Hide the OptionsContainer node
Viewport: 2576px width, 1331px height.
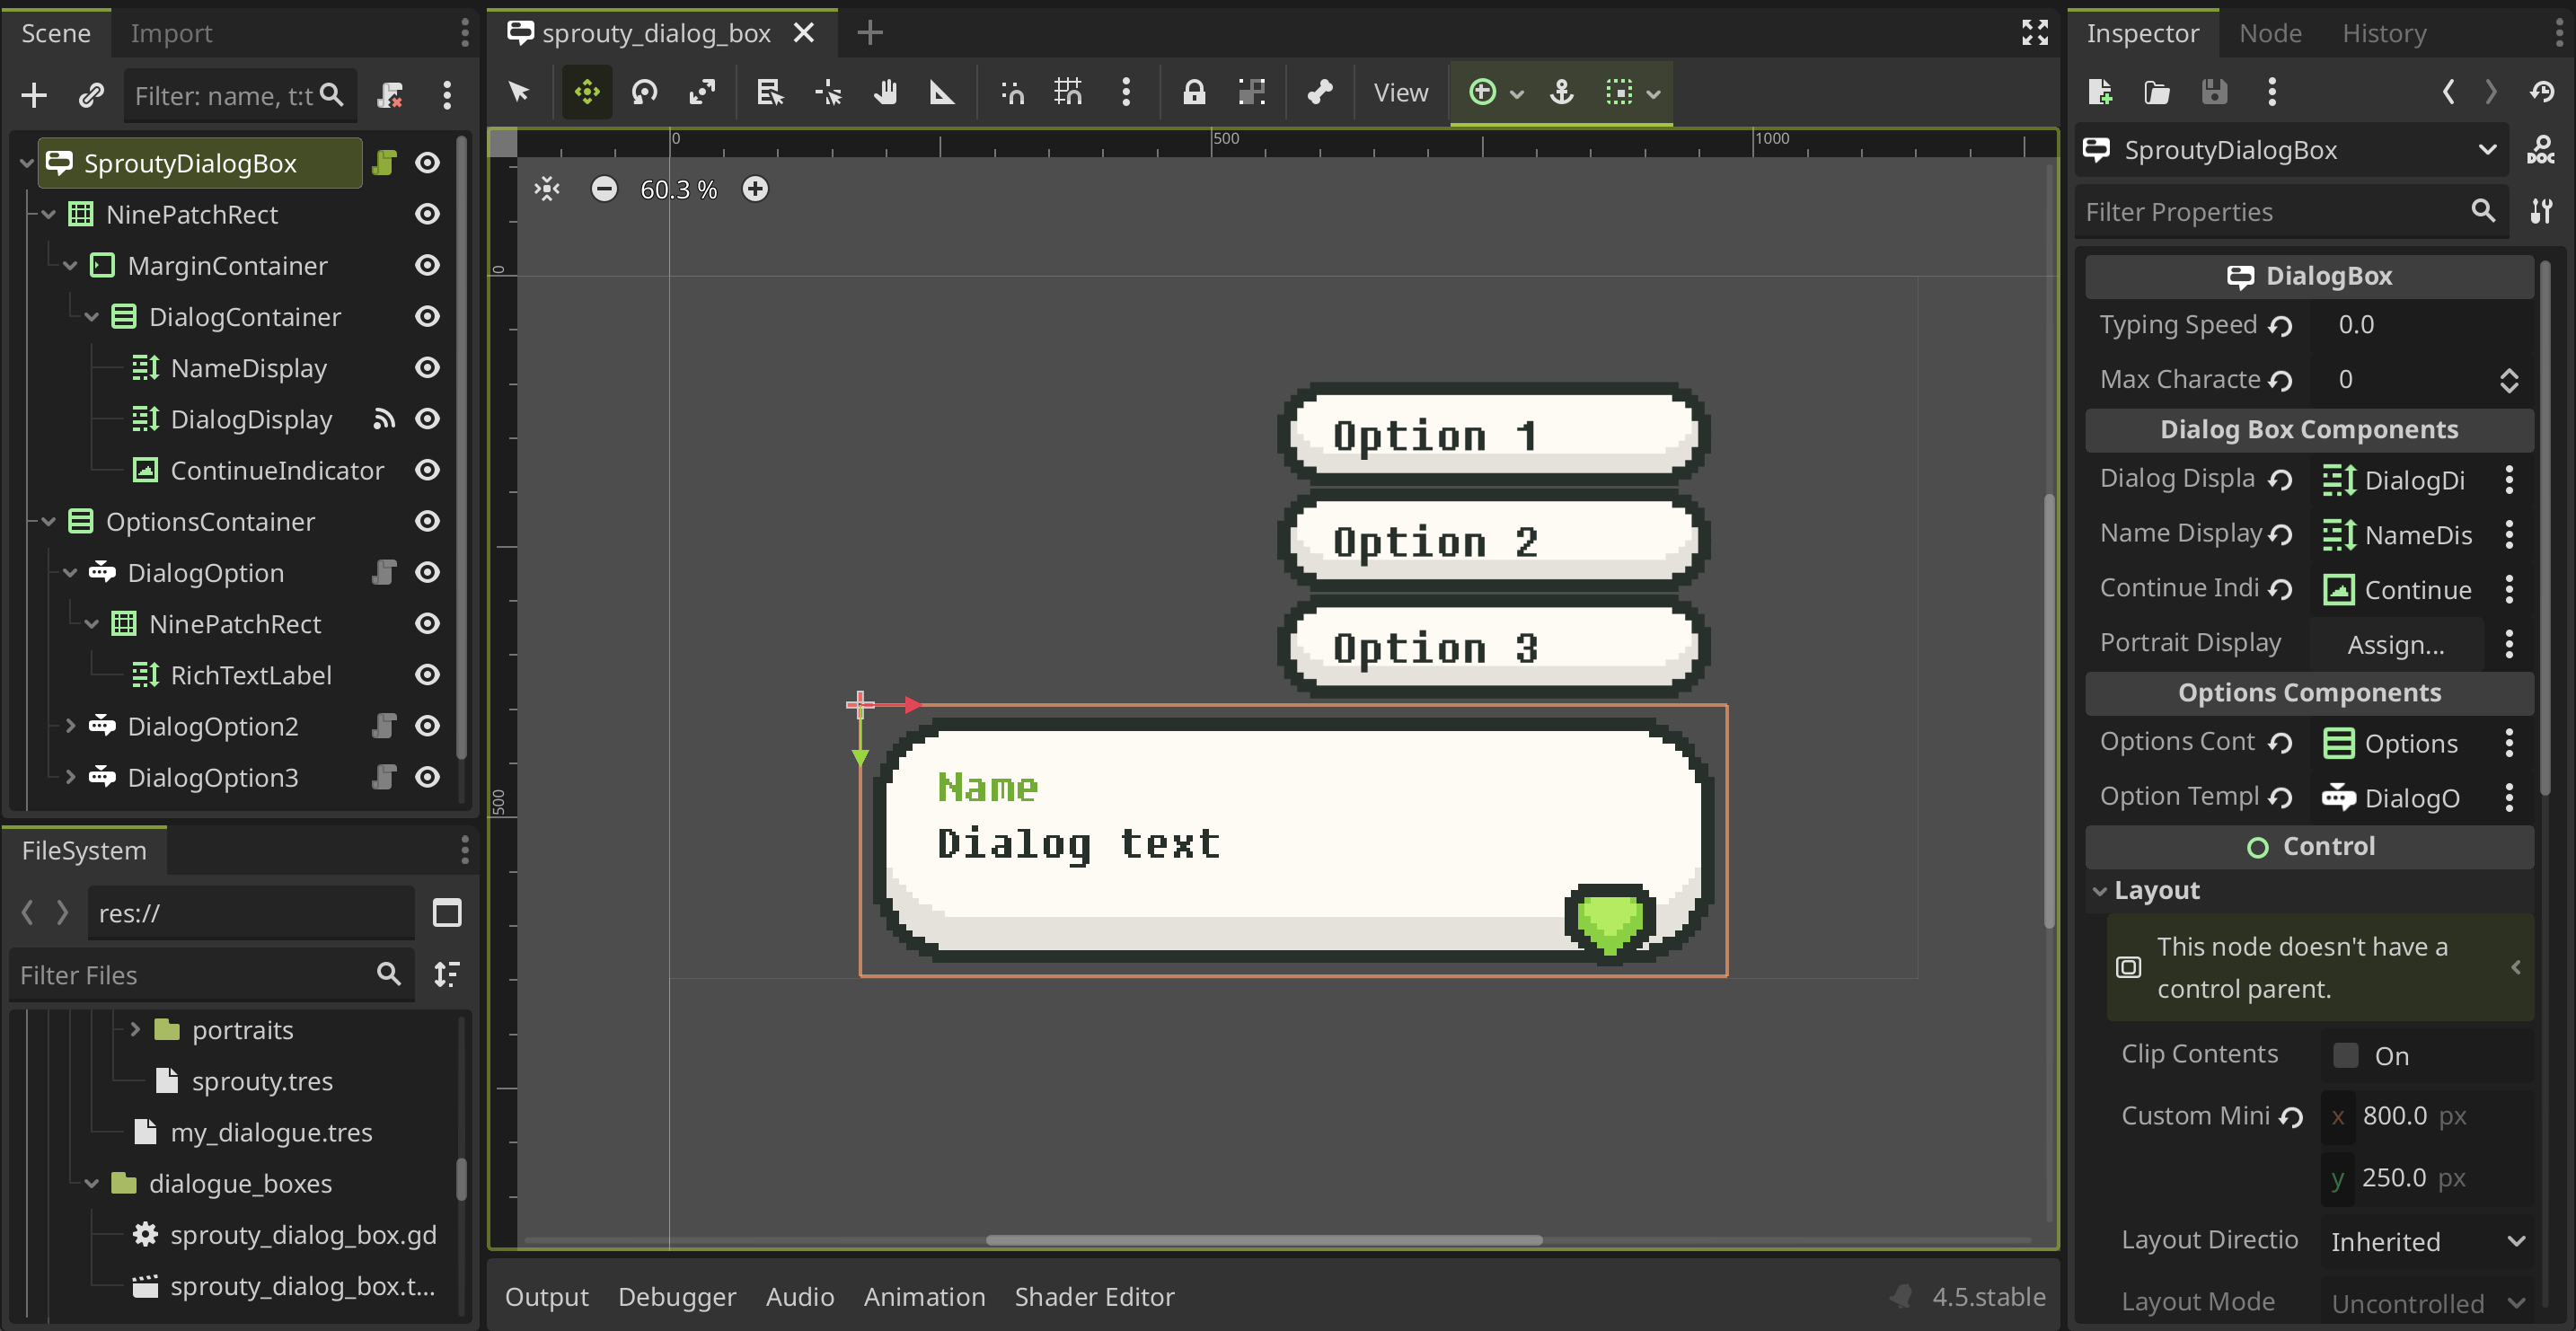[x=428, y=521]
